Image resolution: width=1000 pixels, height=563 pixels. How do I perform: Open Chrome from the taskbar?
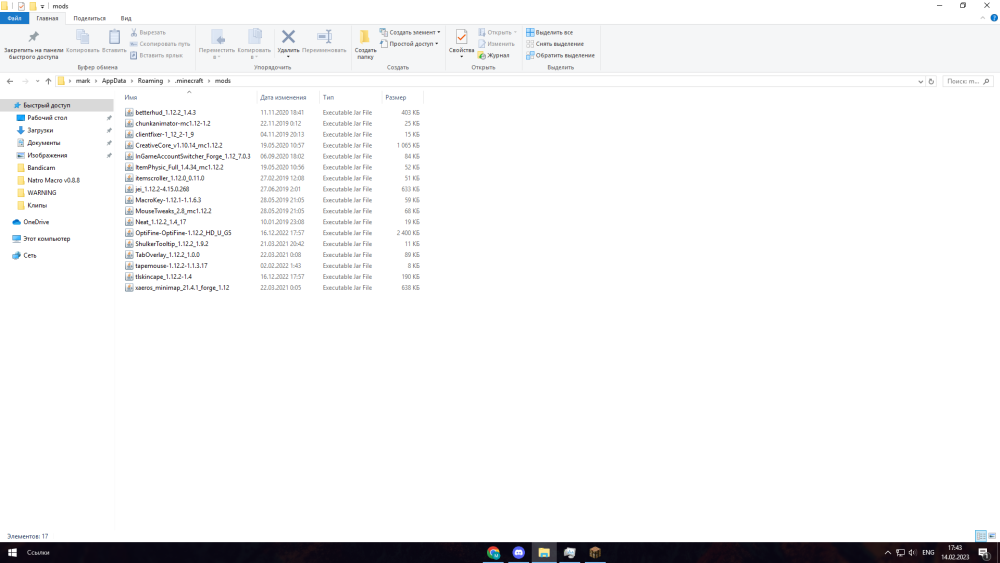pyautogui.click(x=493, y=553)
